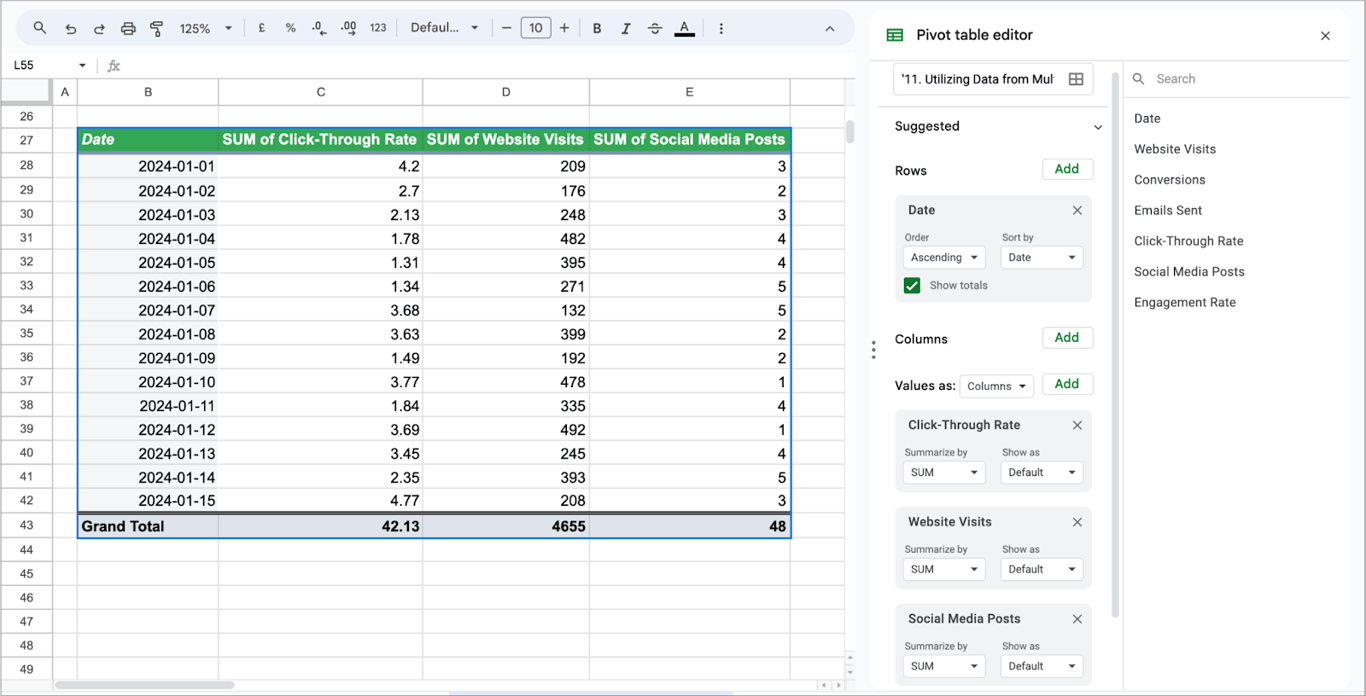Viewport: 1366px width, 696px height.
Task: Open the Values as Columns dropdown
Action: pyautogui.click(x=996, y=386)
